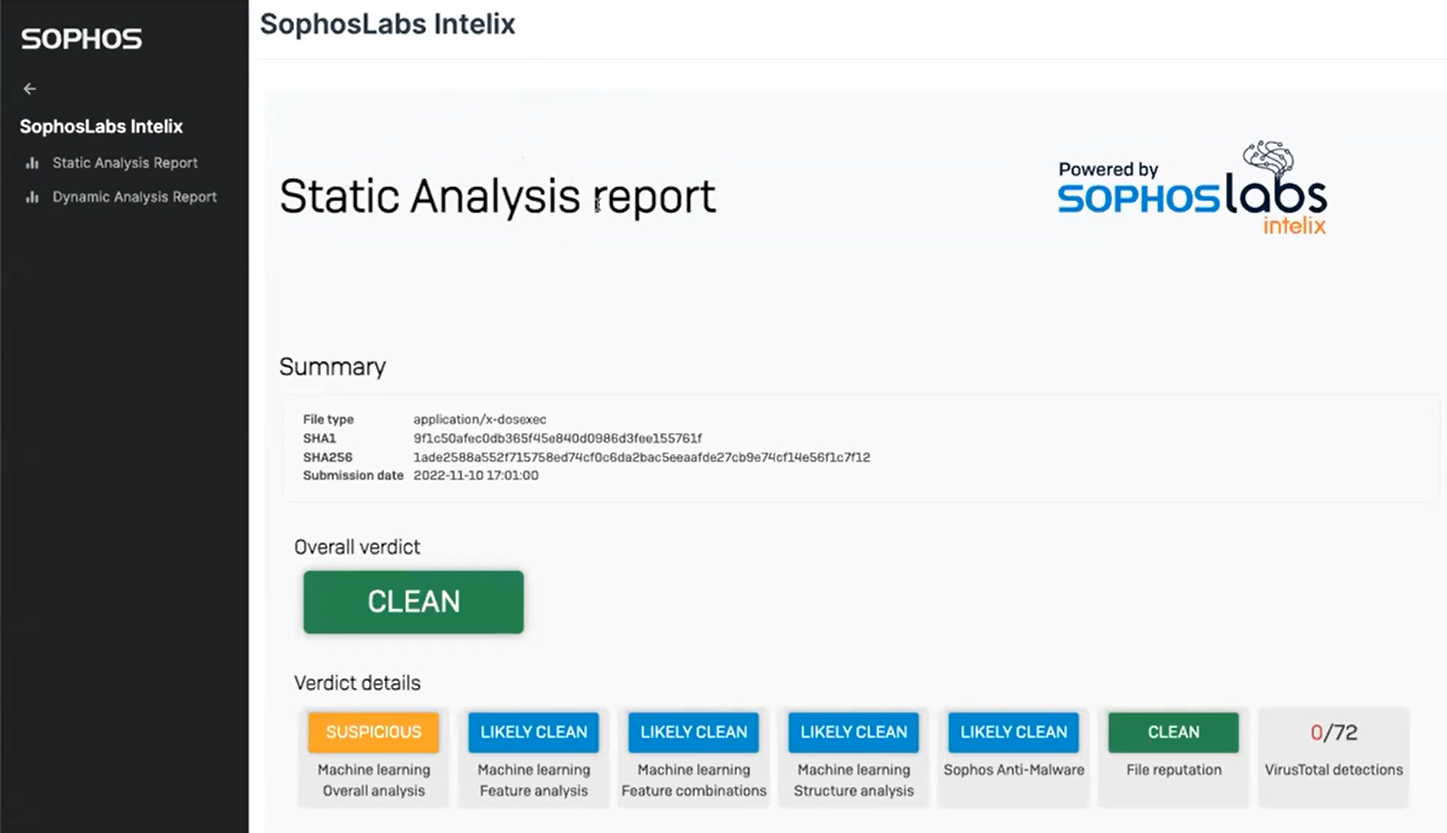The height and width of the screenshot is (833, 1447).
Task: Click the submission date value
Action: (476, 476)
